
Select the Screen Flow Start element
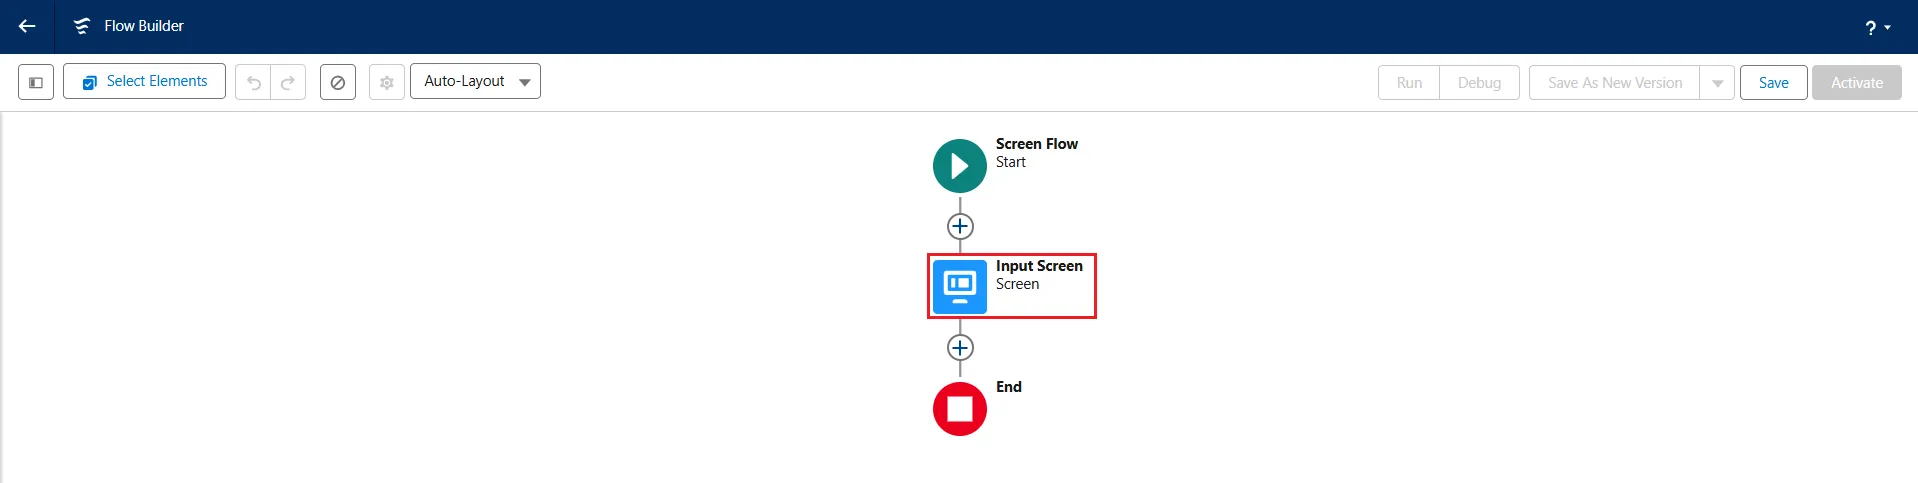point(960,166)
